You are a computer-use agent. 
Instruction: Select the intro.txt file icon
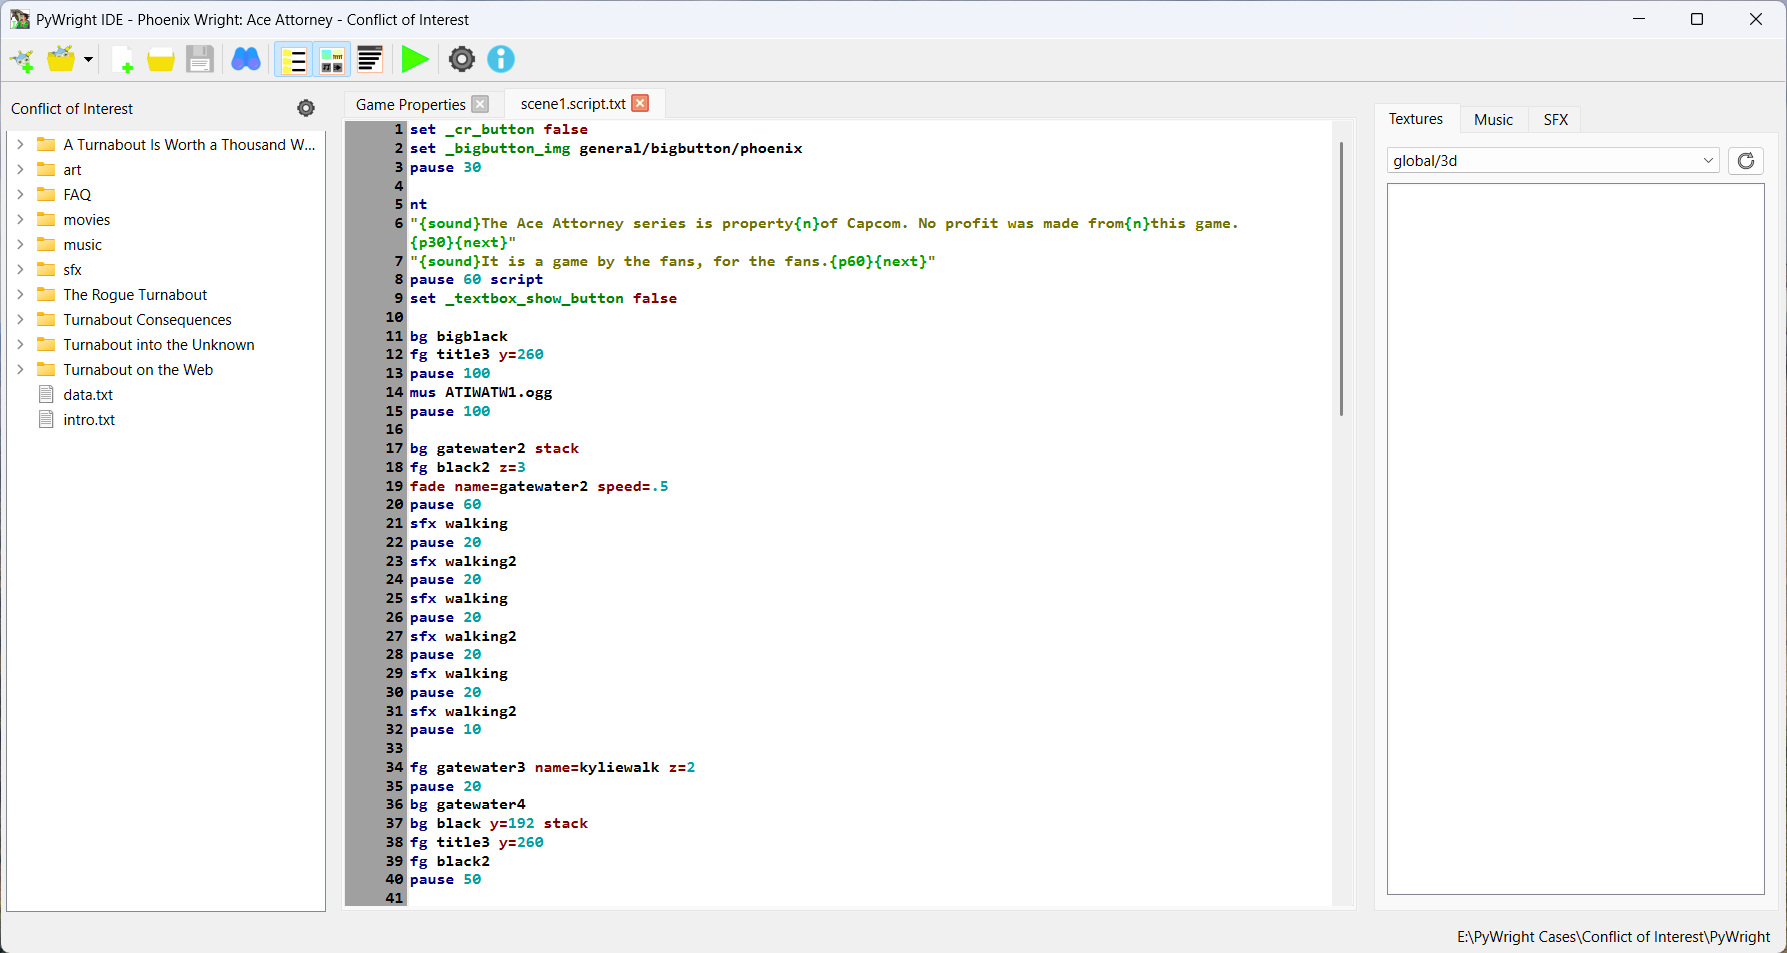pos(46,420)
